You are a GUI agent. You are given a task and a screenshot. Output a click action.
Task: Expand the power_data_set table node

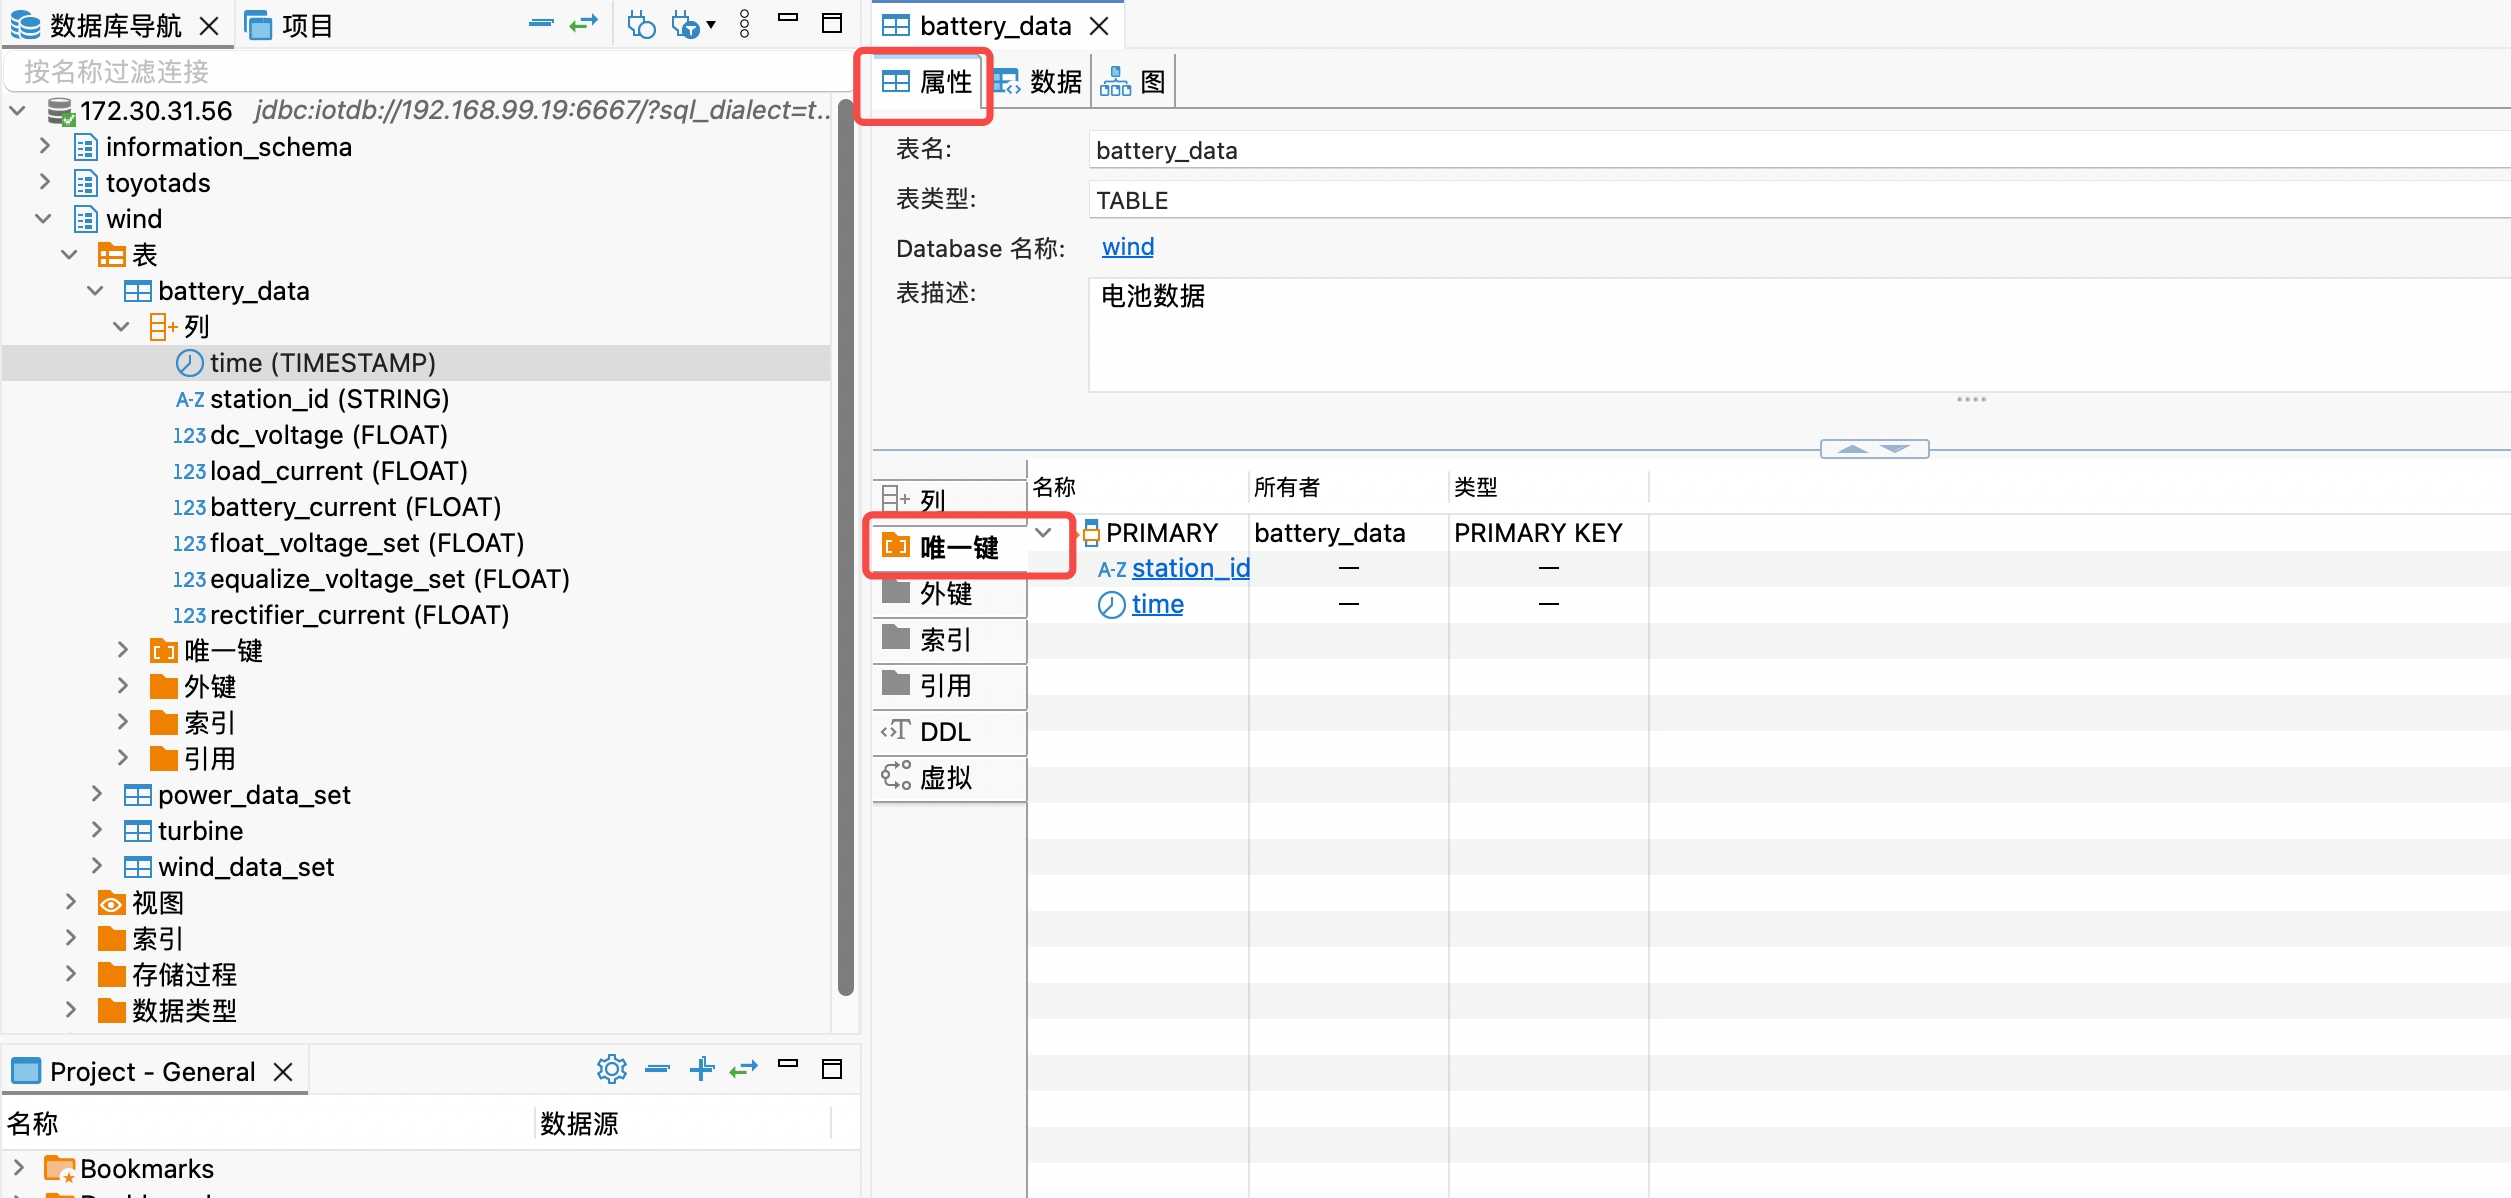pyautogui.click(x=96, y=793)
